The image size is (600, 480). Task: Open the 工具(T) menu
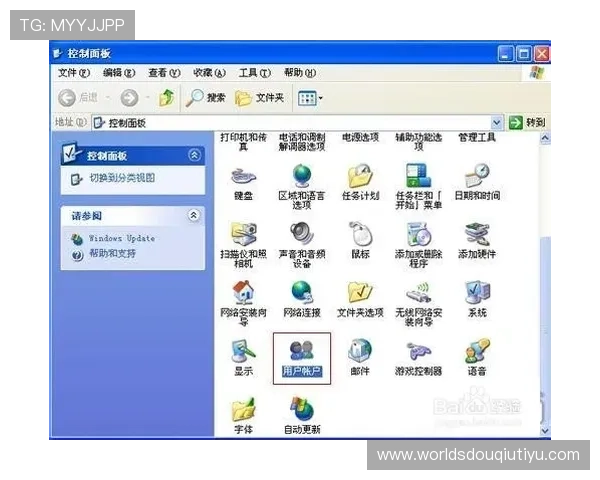(254, 73)
